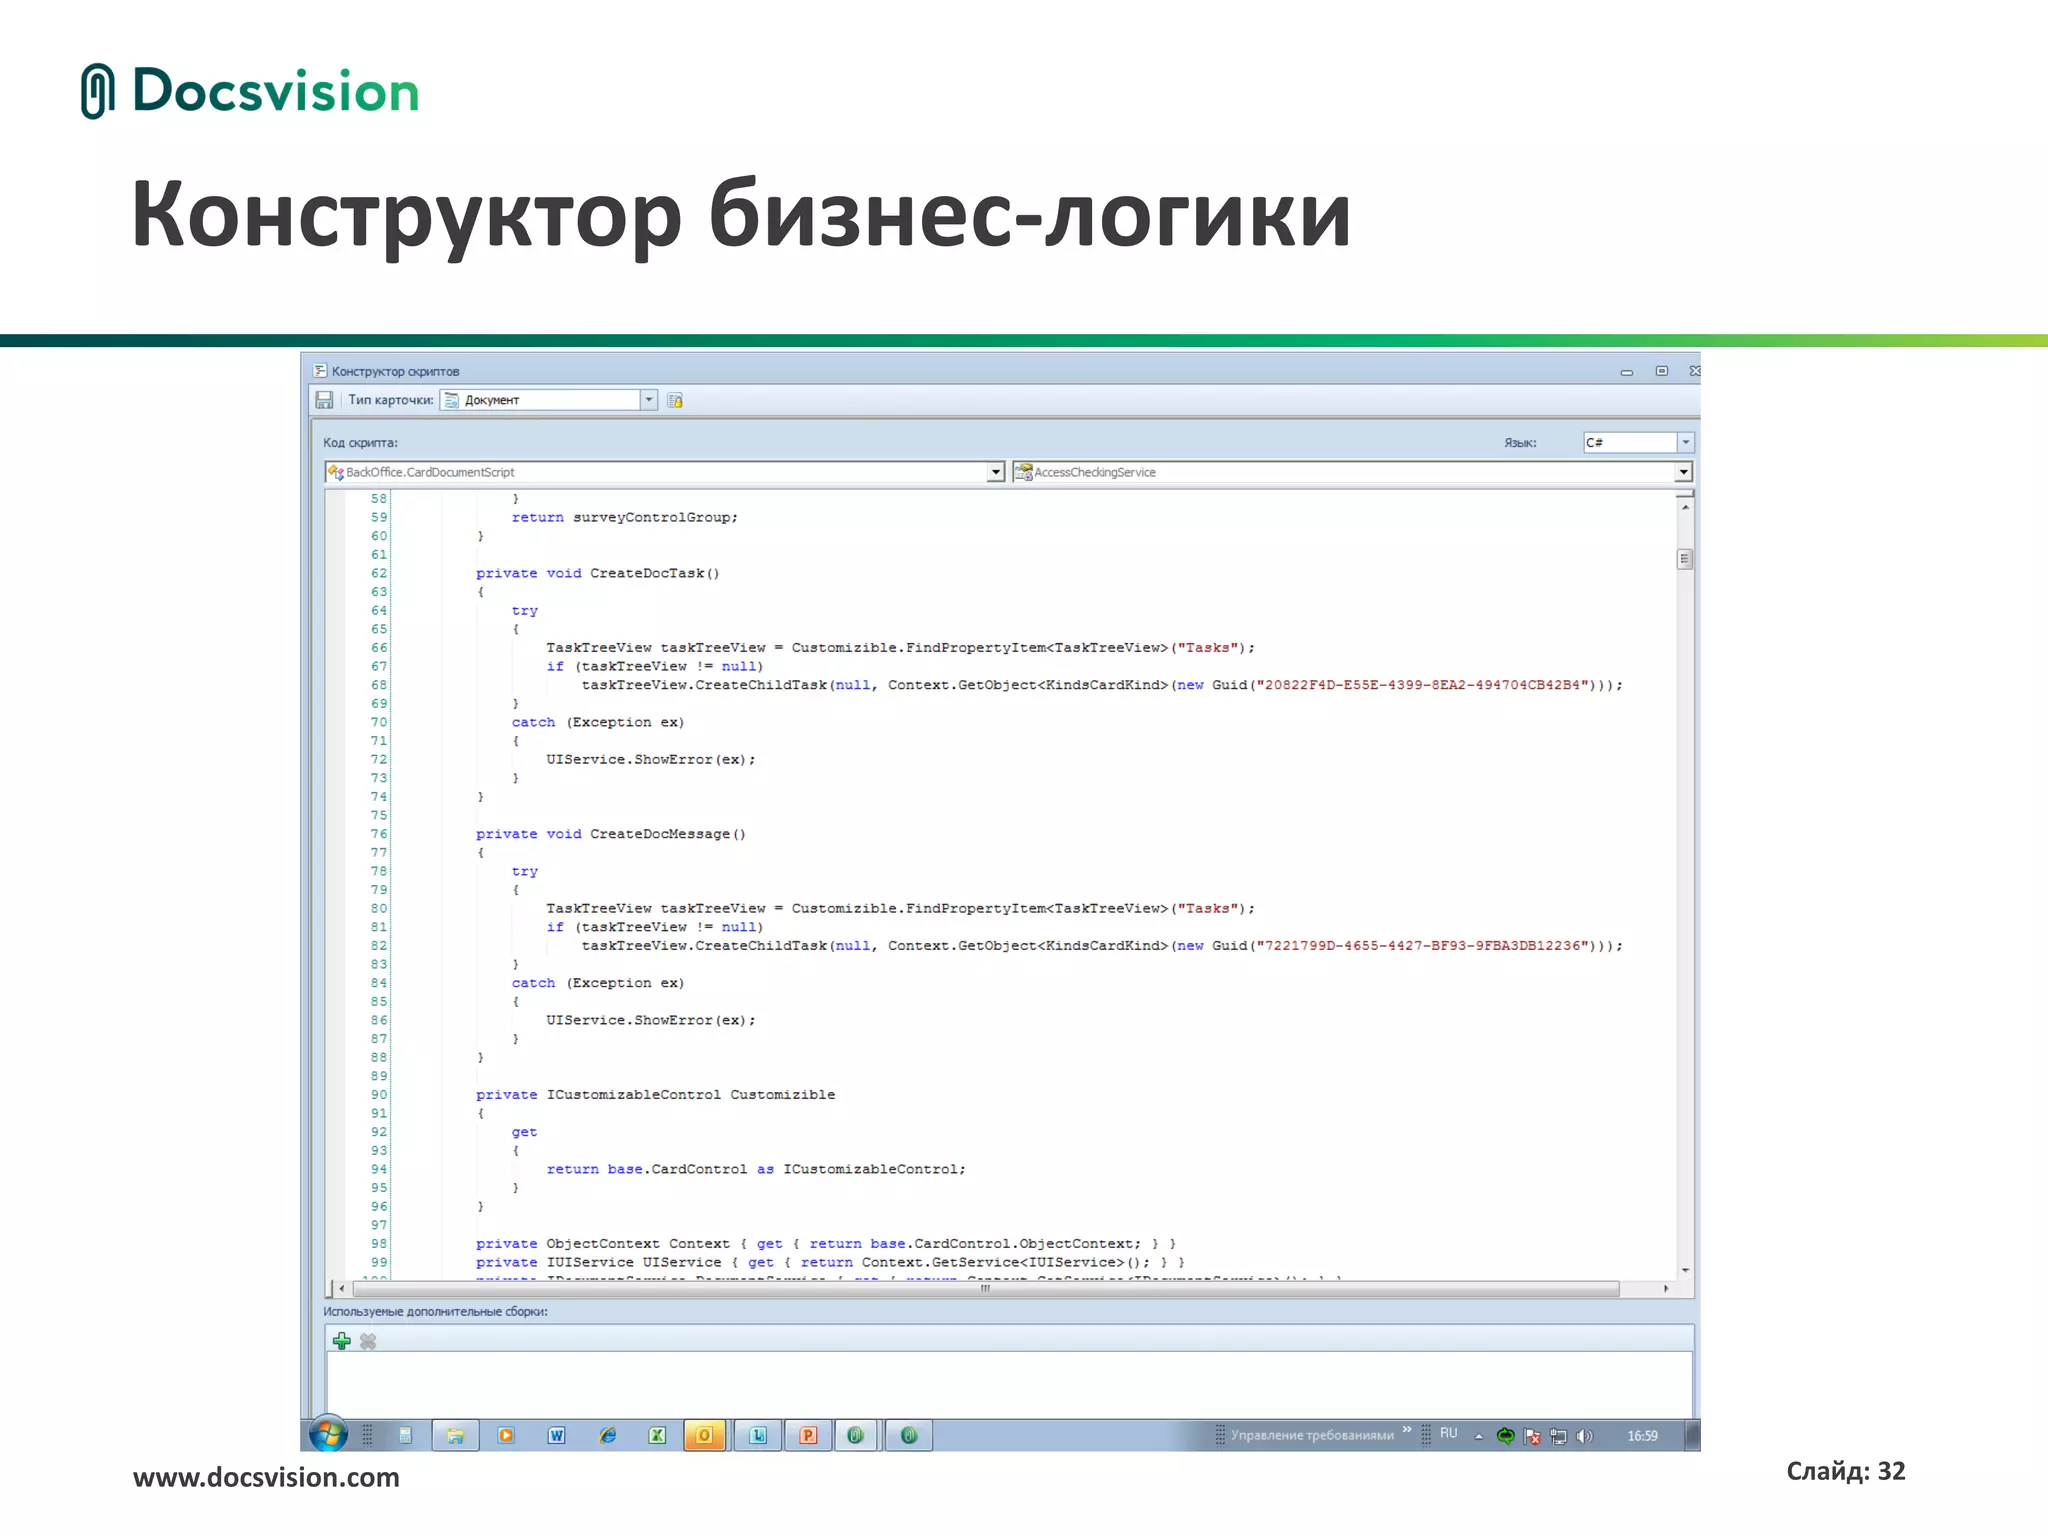
Task: Switch to Lync in the taskbar
Action: (758, 1436)
